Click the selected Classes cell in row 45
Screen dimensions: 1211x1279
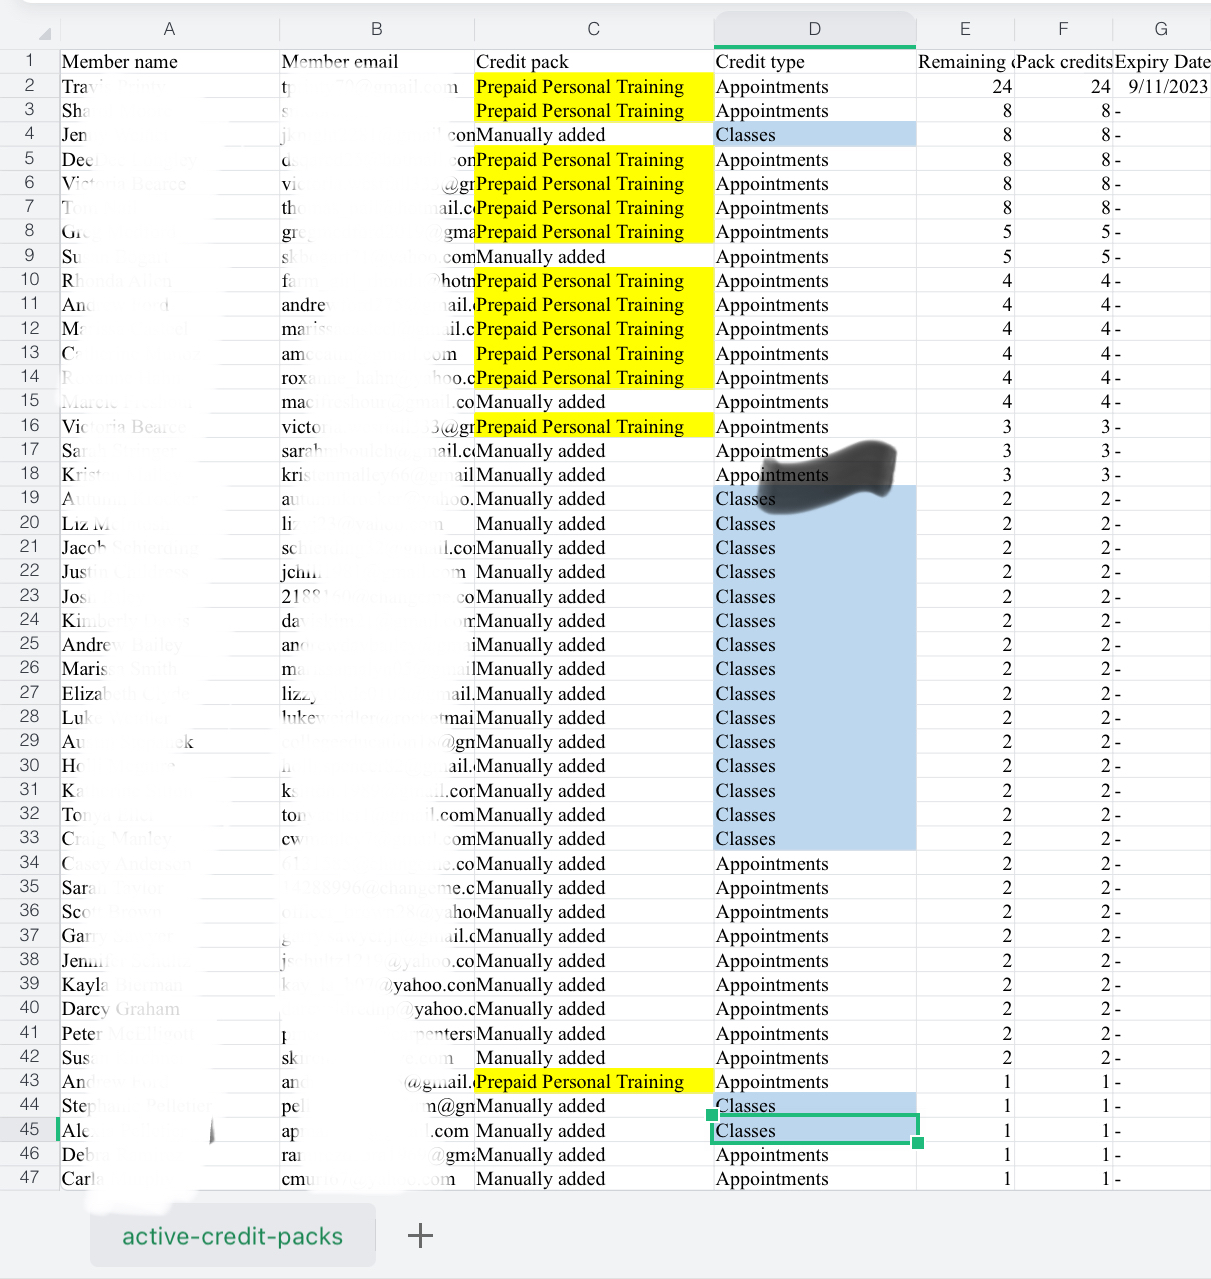coord(815,1130)
